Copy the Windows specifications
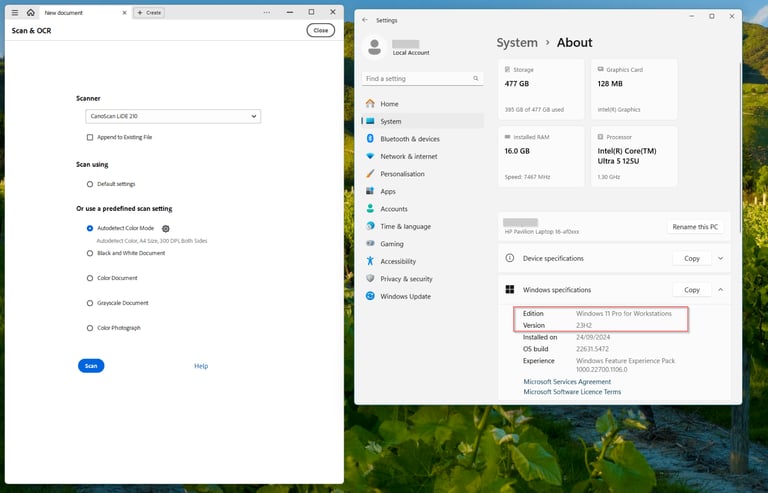The width and height of the screenshot is (768, 493). coord(692,290)
